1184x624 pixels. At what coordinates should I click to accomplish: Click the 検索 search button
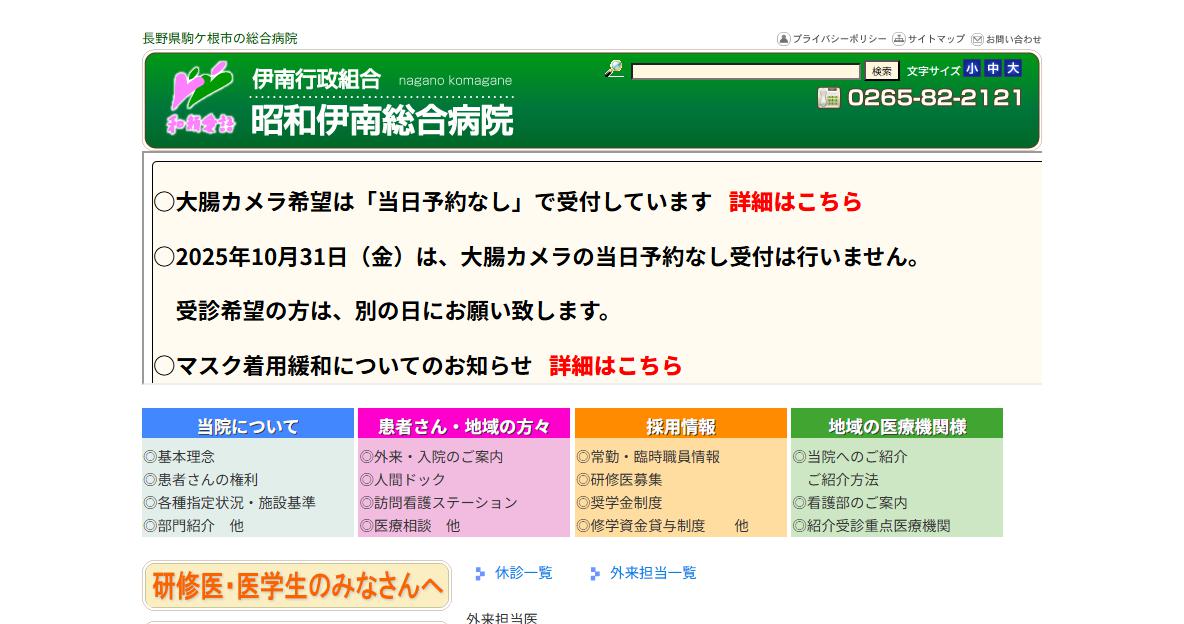[x=882, y=71]
